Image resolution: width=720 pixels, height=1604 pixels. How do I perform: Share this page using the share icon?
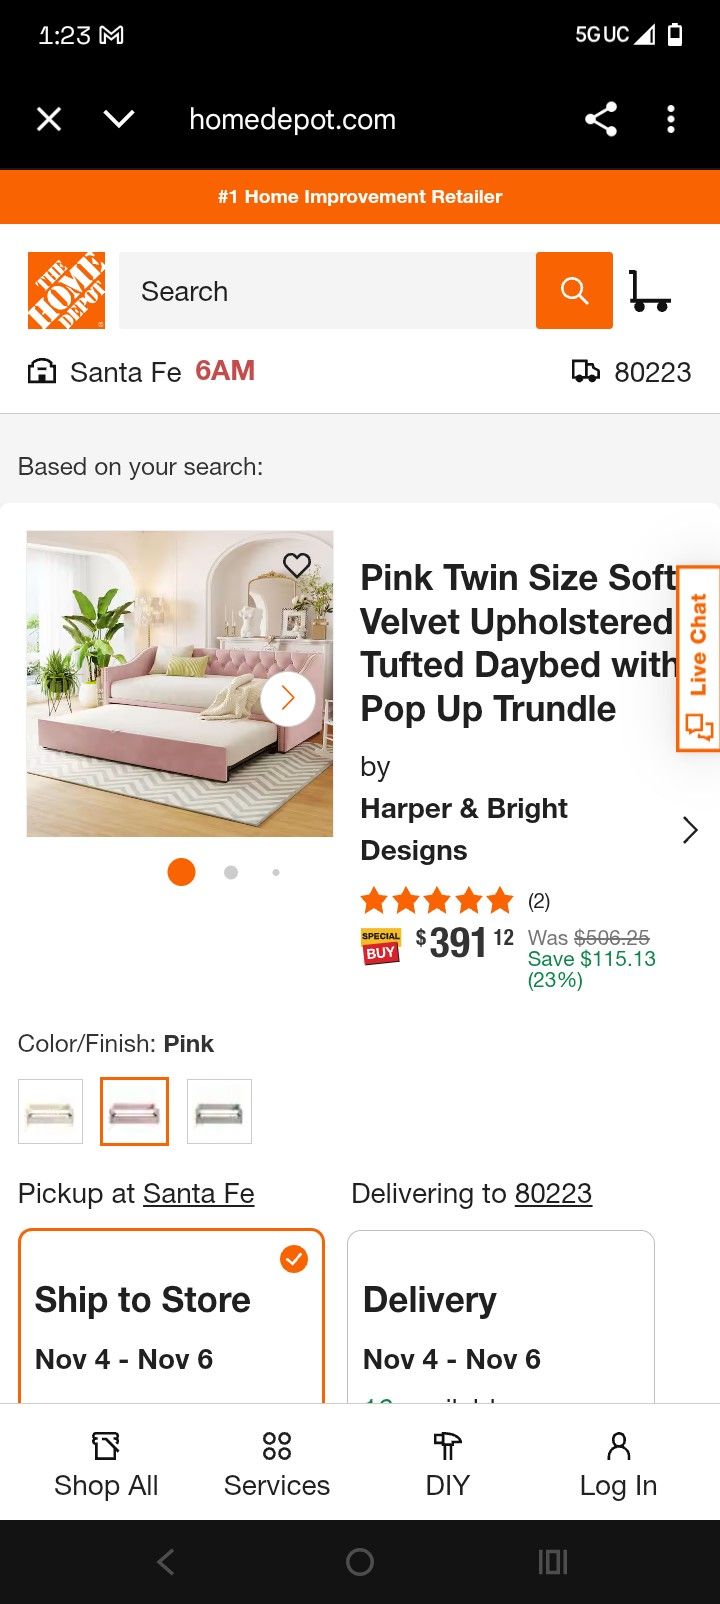pos(601,119)
